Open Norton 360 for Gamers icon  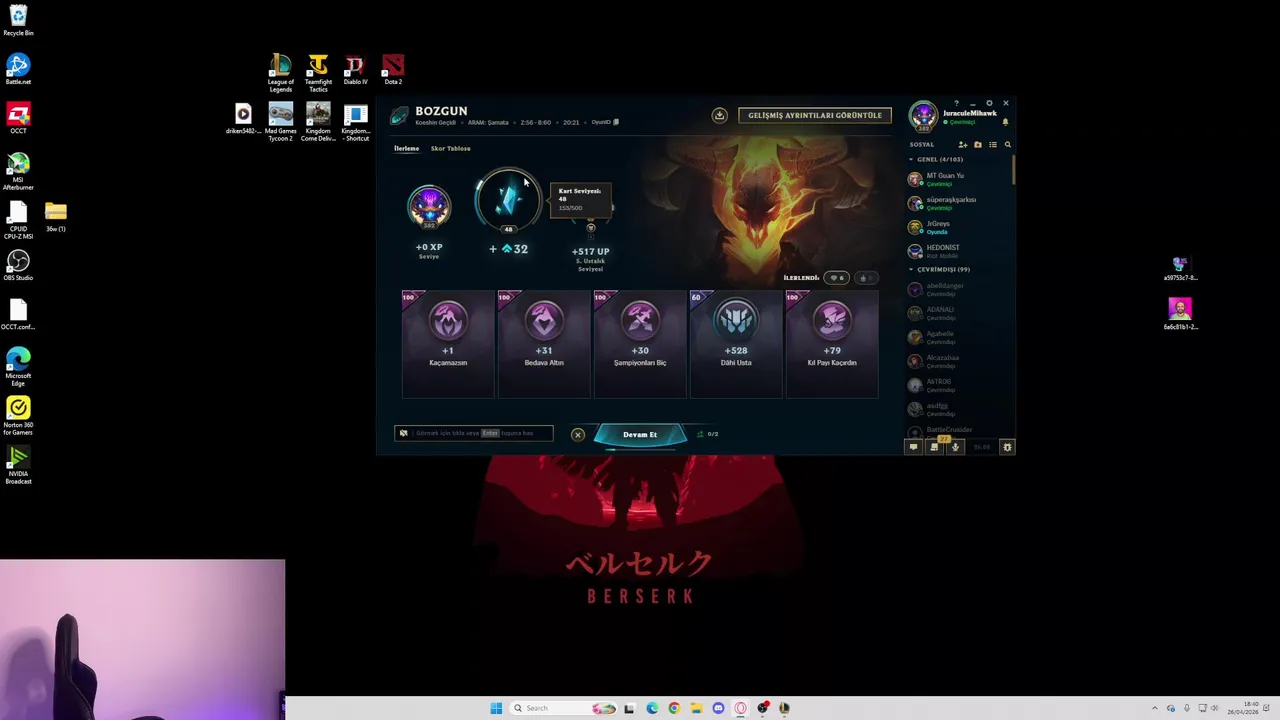coord(18,416)
